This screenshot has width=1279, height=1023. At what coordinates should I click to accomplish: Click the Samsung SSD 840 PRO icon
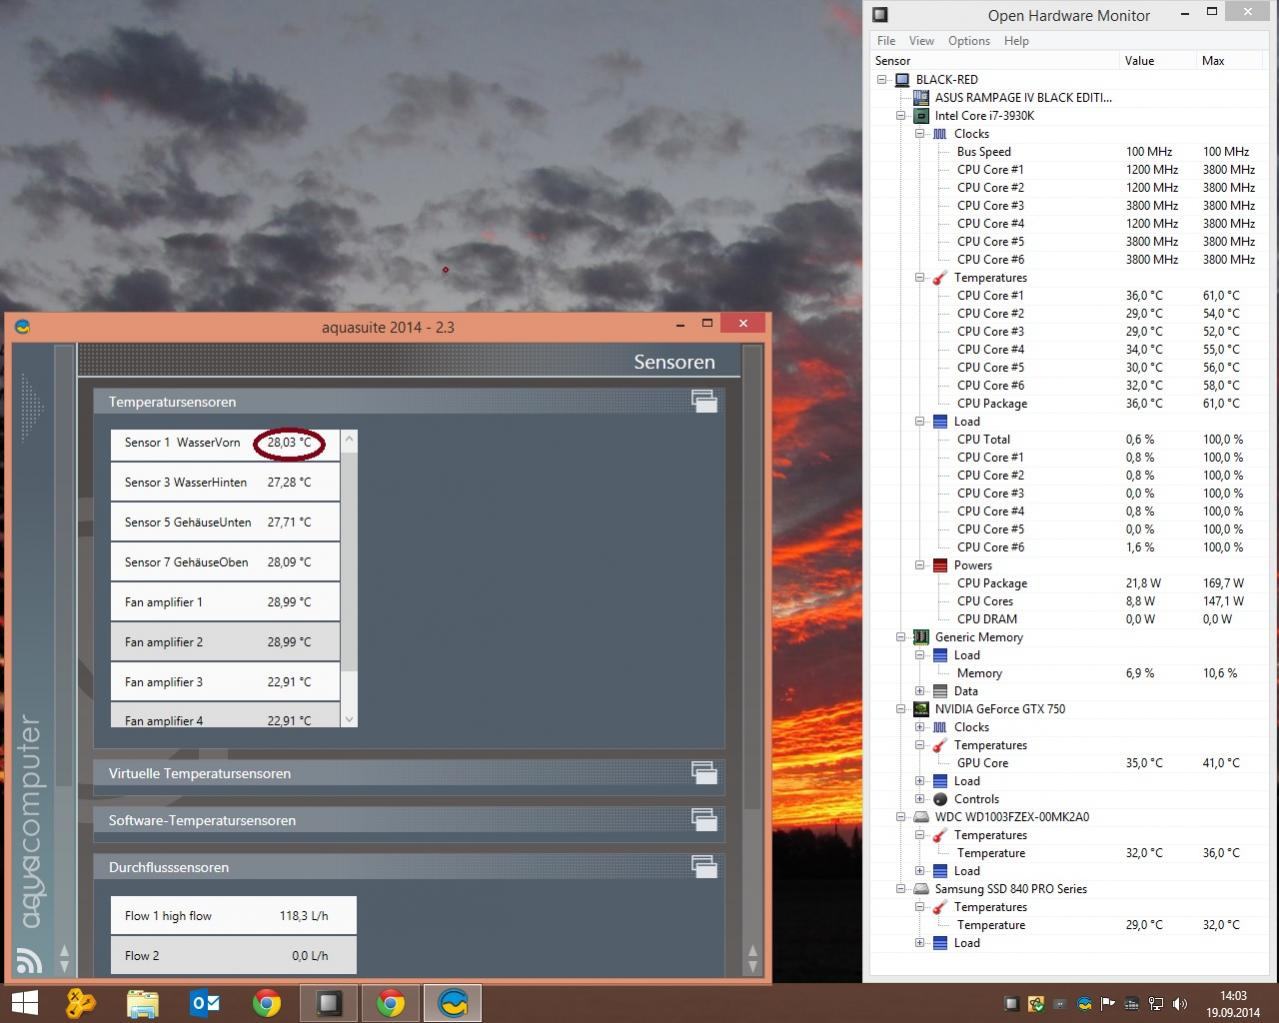click(x=921, y=889)
